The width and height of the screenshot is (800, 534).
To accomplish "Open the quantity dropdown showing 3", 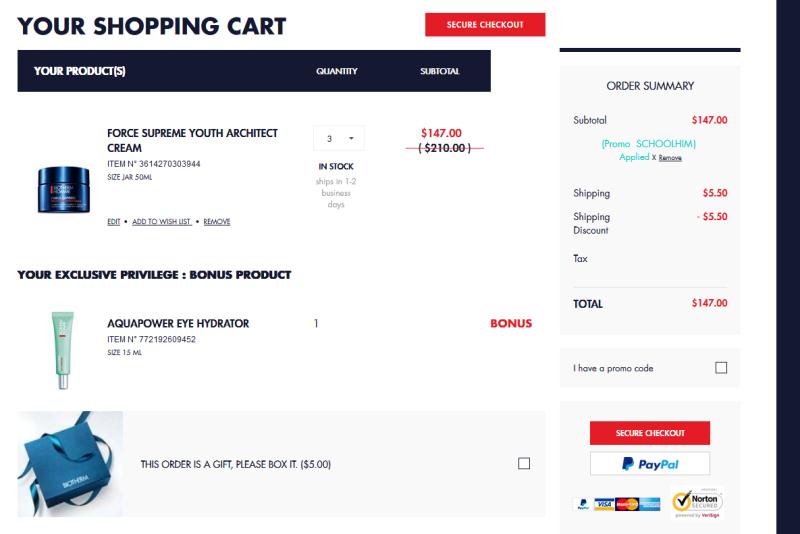I will 339,138.
